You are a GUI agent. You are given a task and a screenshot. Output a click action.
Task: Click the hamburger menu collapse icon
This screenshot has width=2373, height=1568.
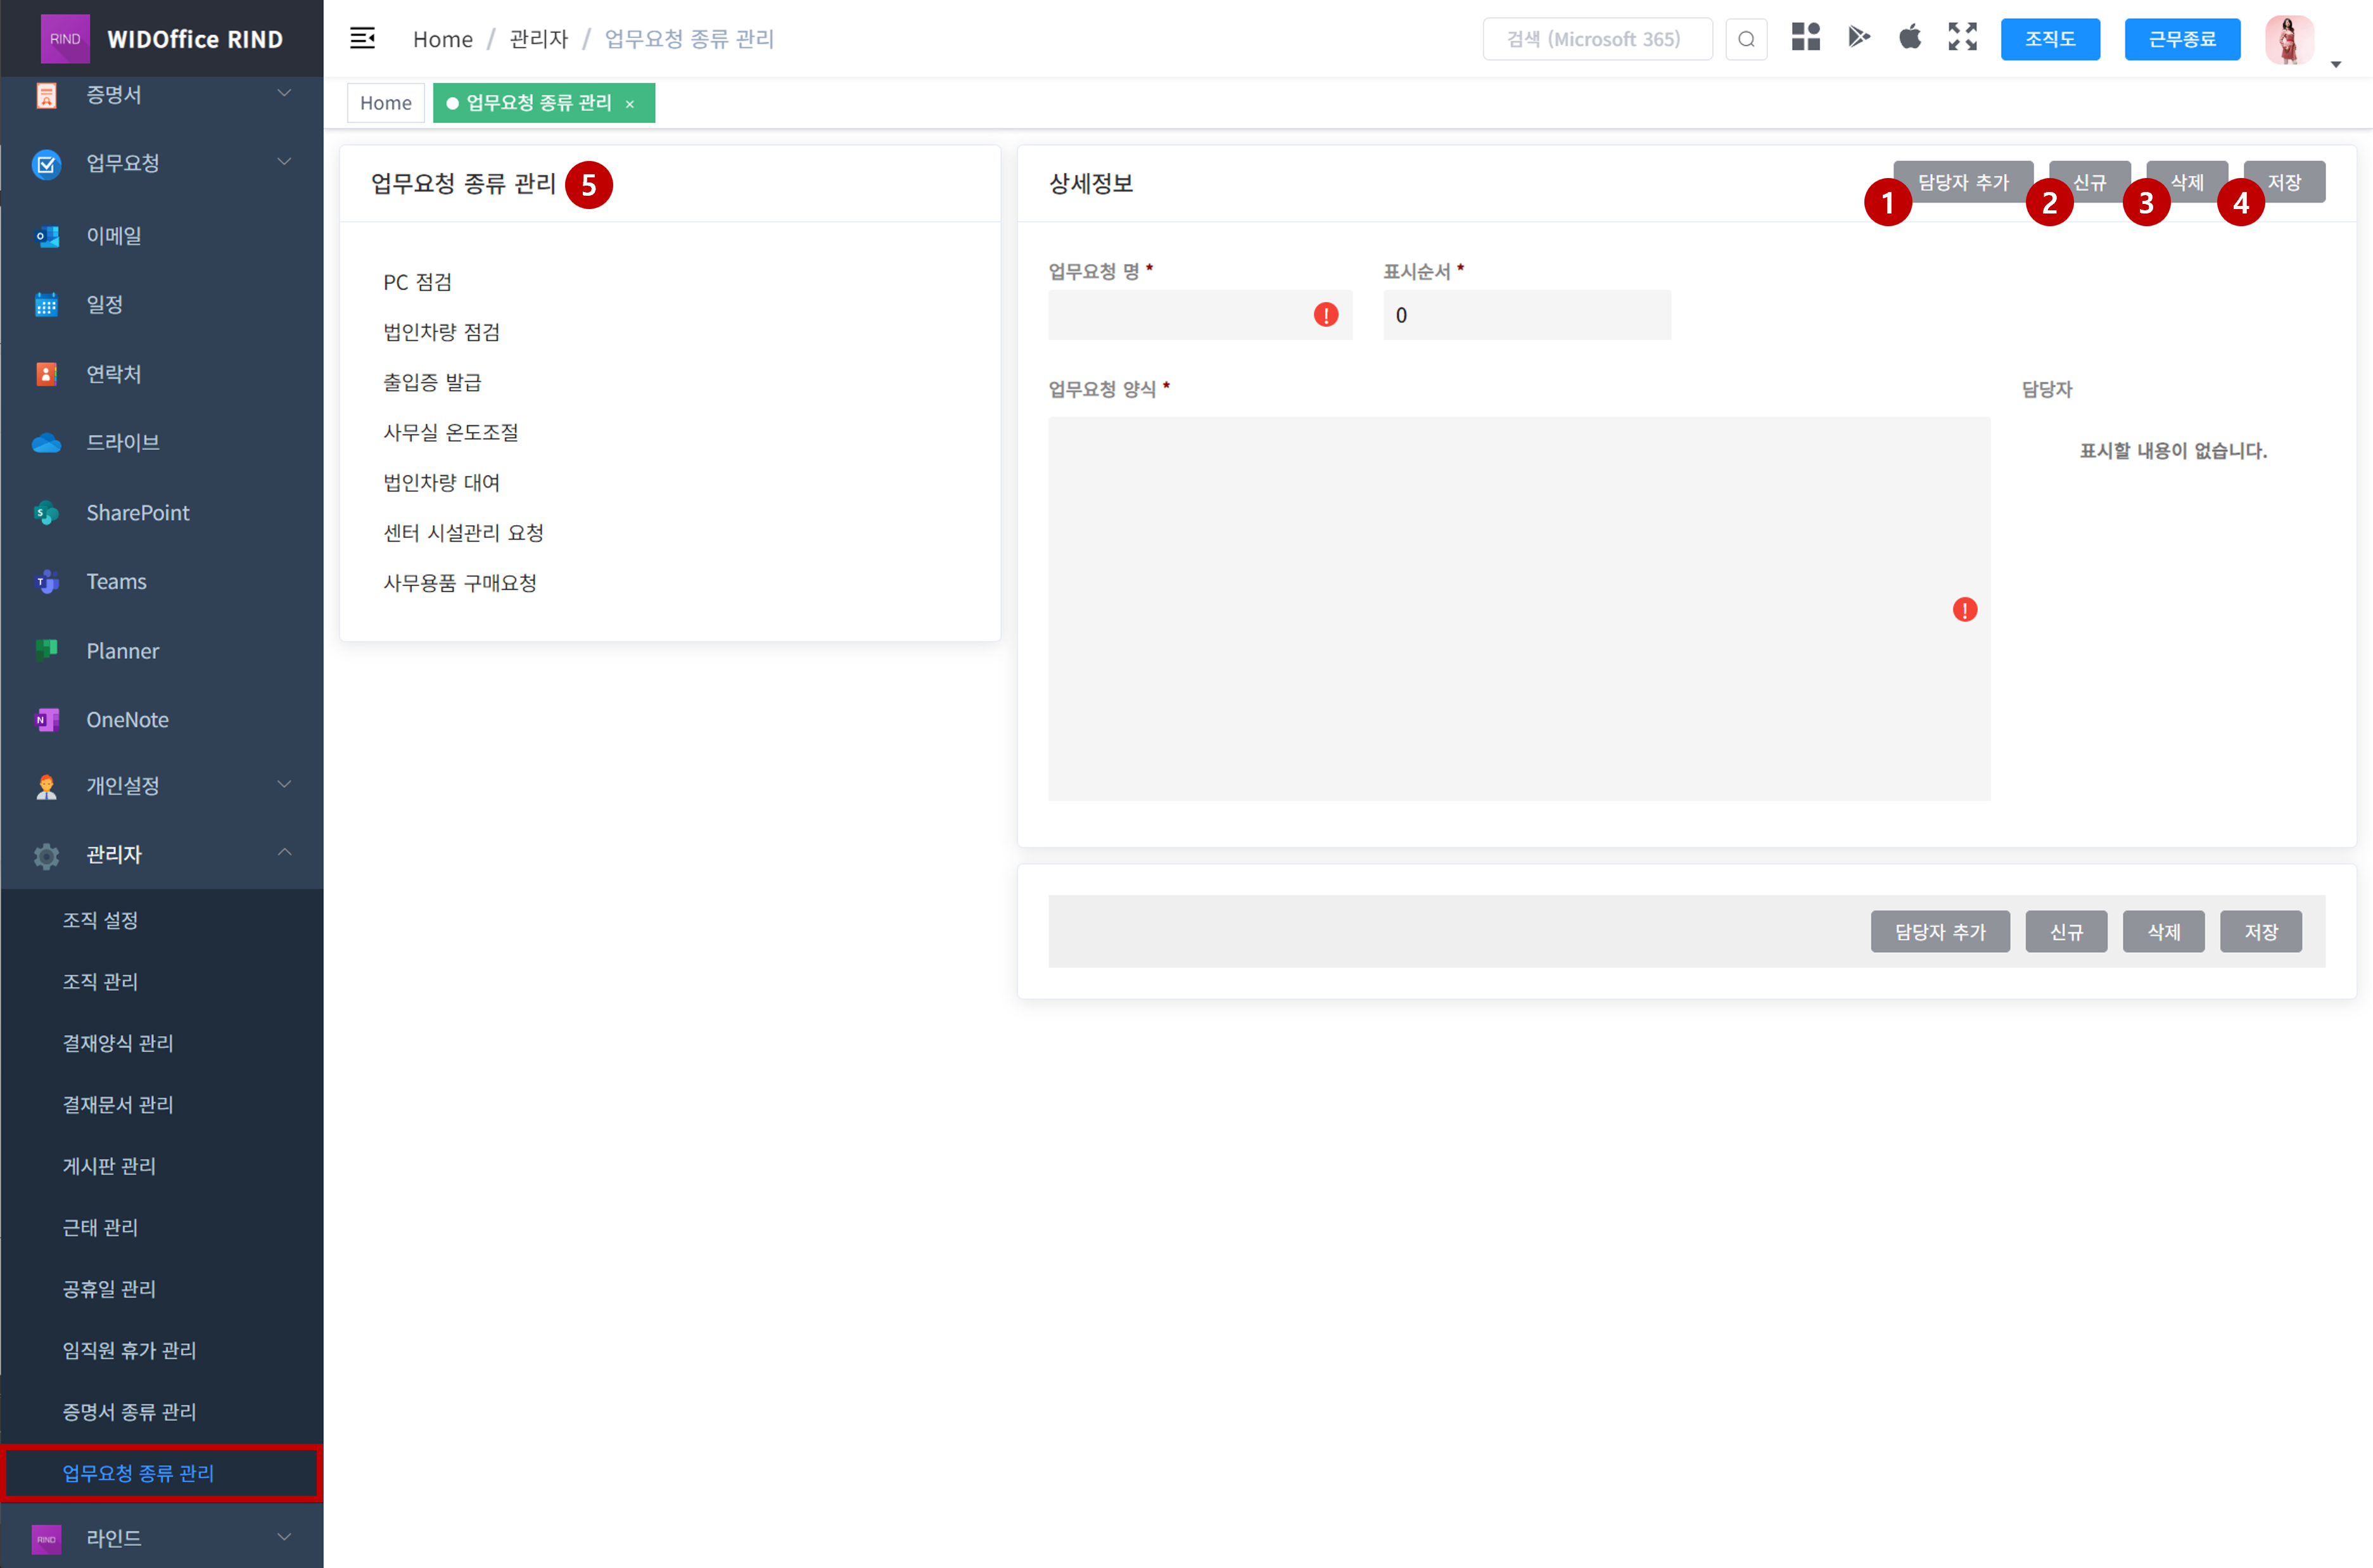coord(362,39)
